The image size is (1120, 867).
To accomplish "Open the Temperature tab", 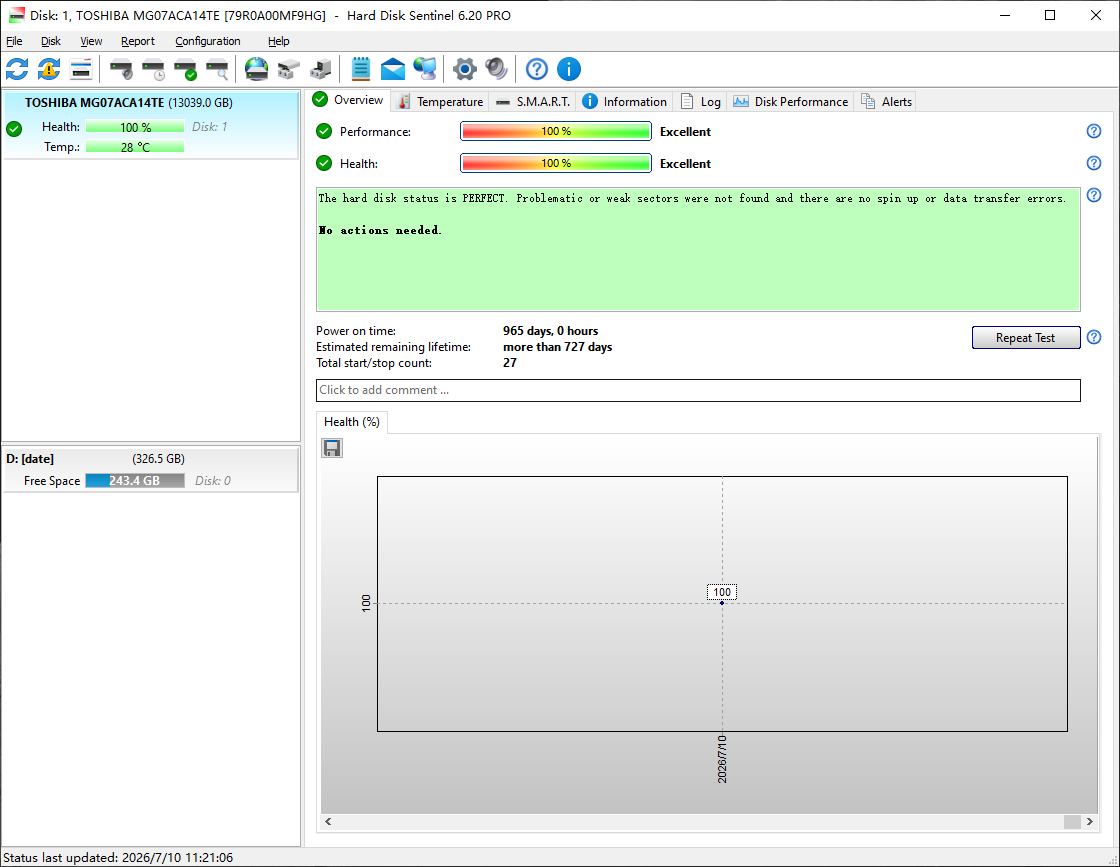I will tap(441, 101).
